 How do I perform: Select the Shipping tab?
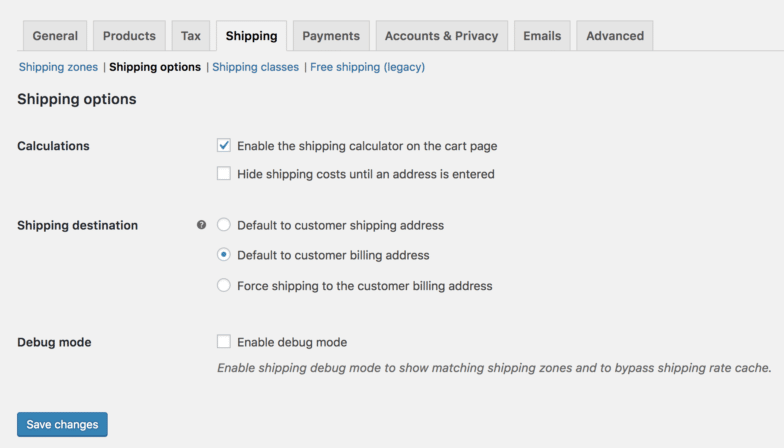[x=251, y=36]
